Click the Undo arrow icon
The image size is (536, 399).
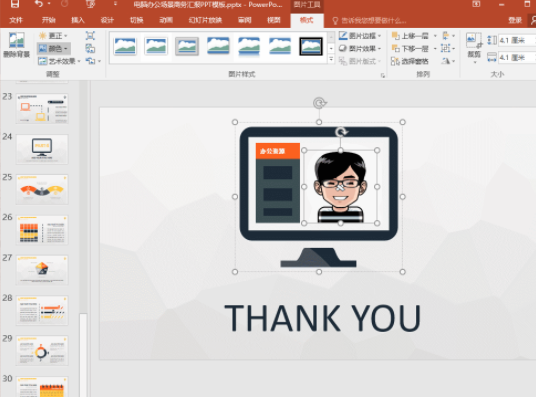coord(39,4)
